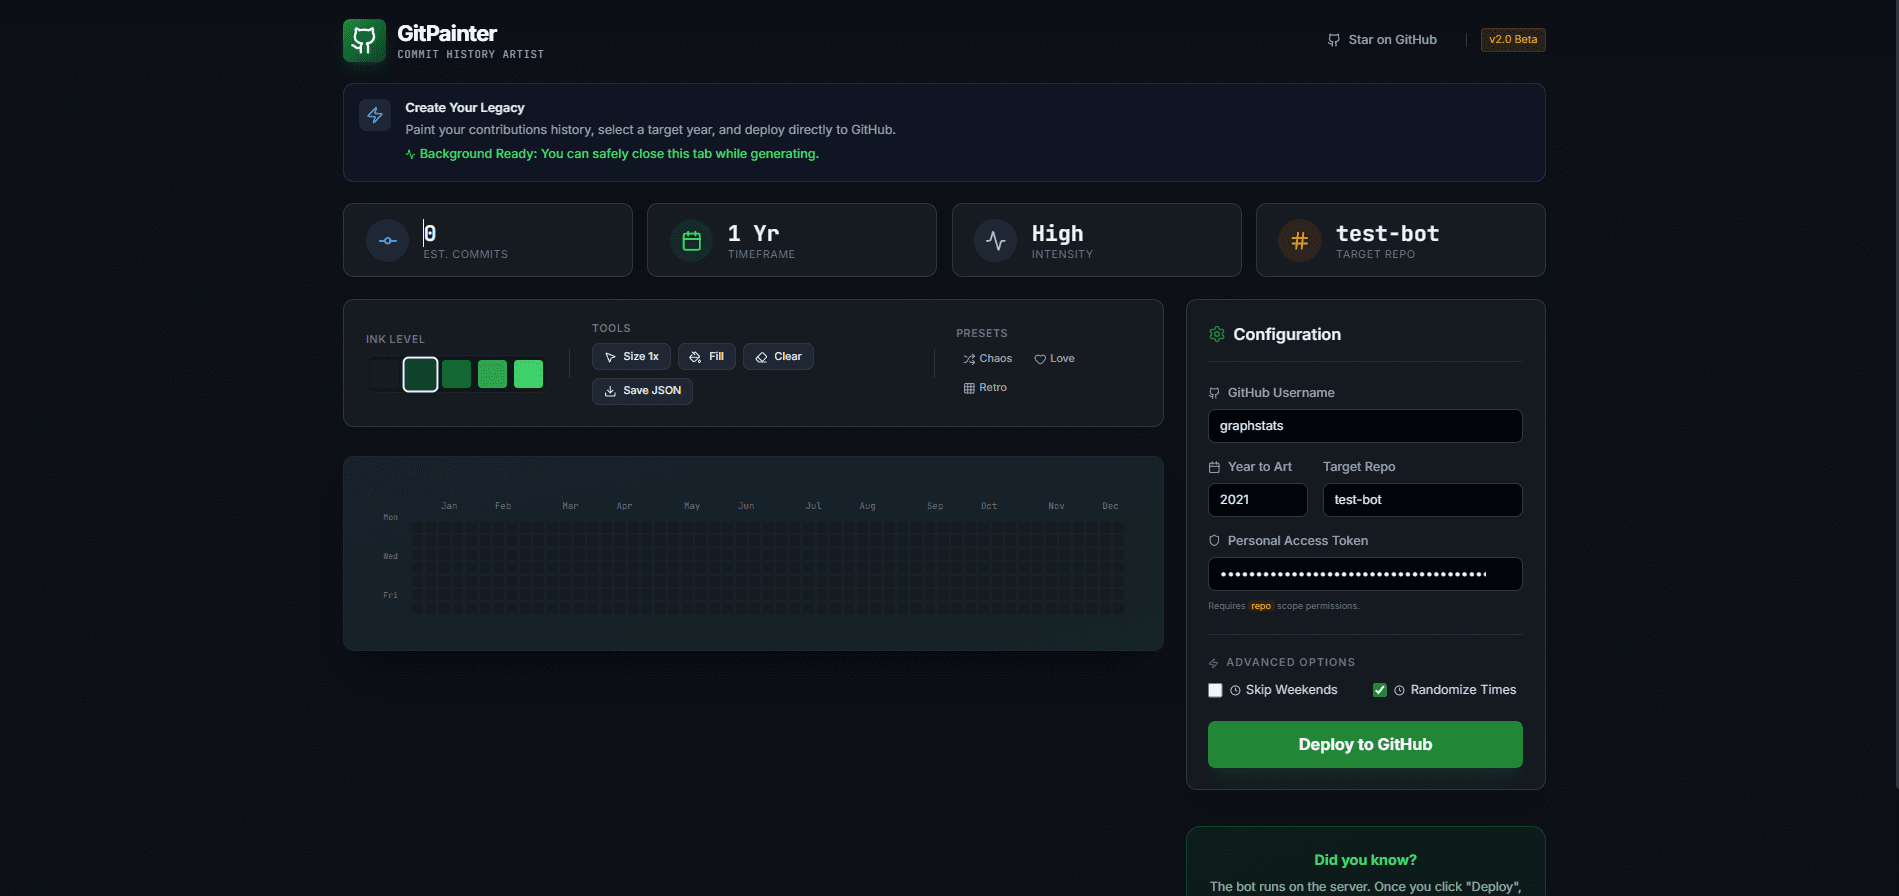Click the commit icon beside Est. Commits
The width and height of the screenshot is (1899, 896).
tap(388, 241)
